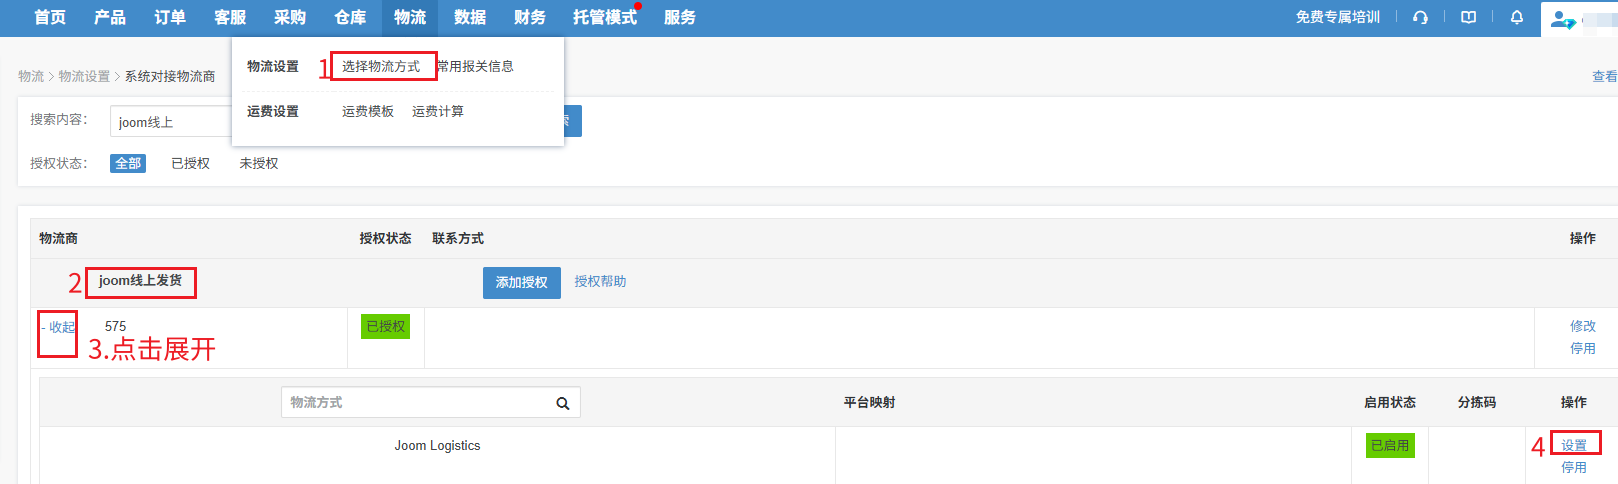Open the notification bell

click(x=1516, y=17)
